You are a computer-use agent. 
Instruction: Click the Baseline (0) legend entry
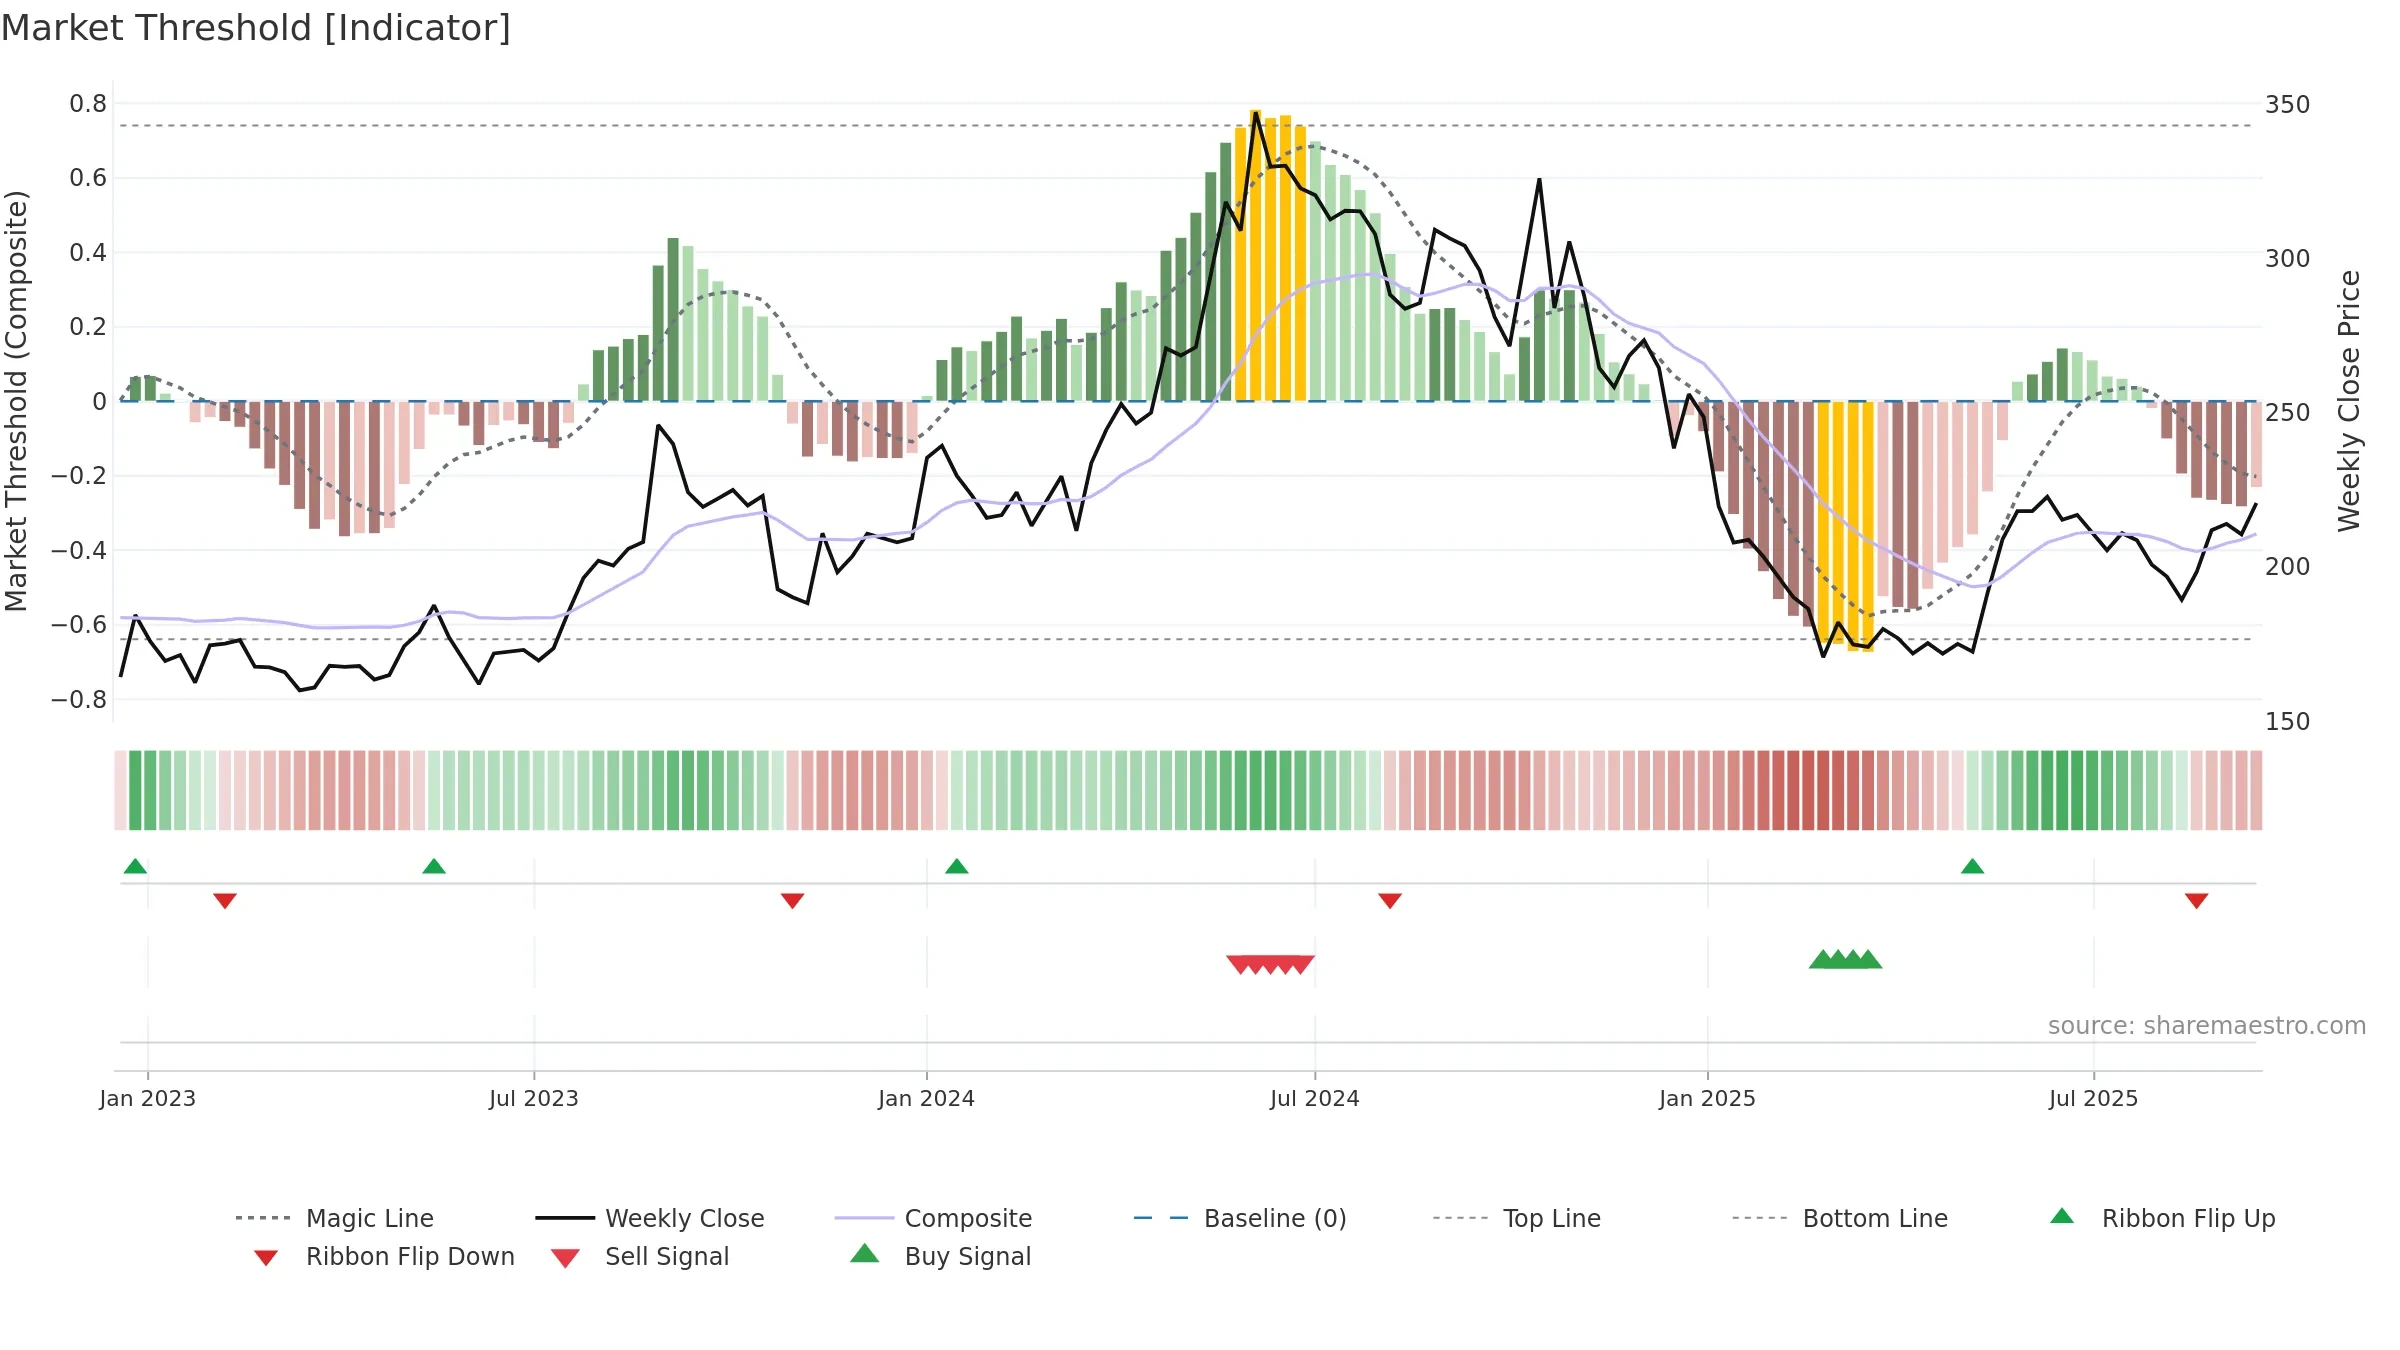point(1240,1218)
